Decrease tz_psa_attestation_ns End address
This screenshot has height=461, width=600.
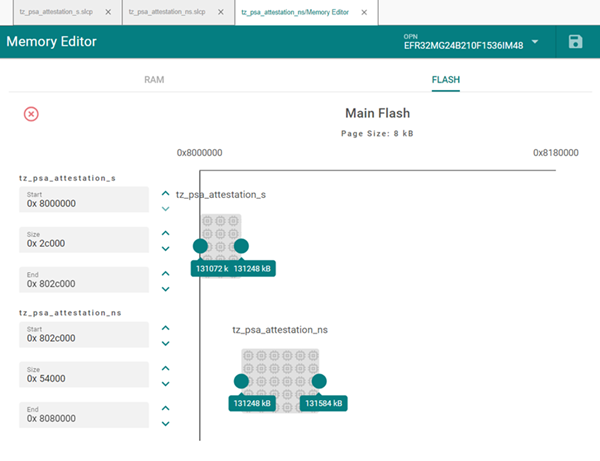click(x=166, y=424)
